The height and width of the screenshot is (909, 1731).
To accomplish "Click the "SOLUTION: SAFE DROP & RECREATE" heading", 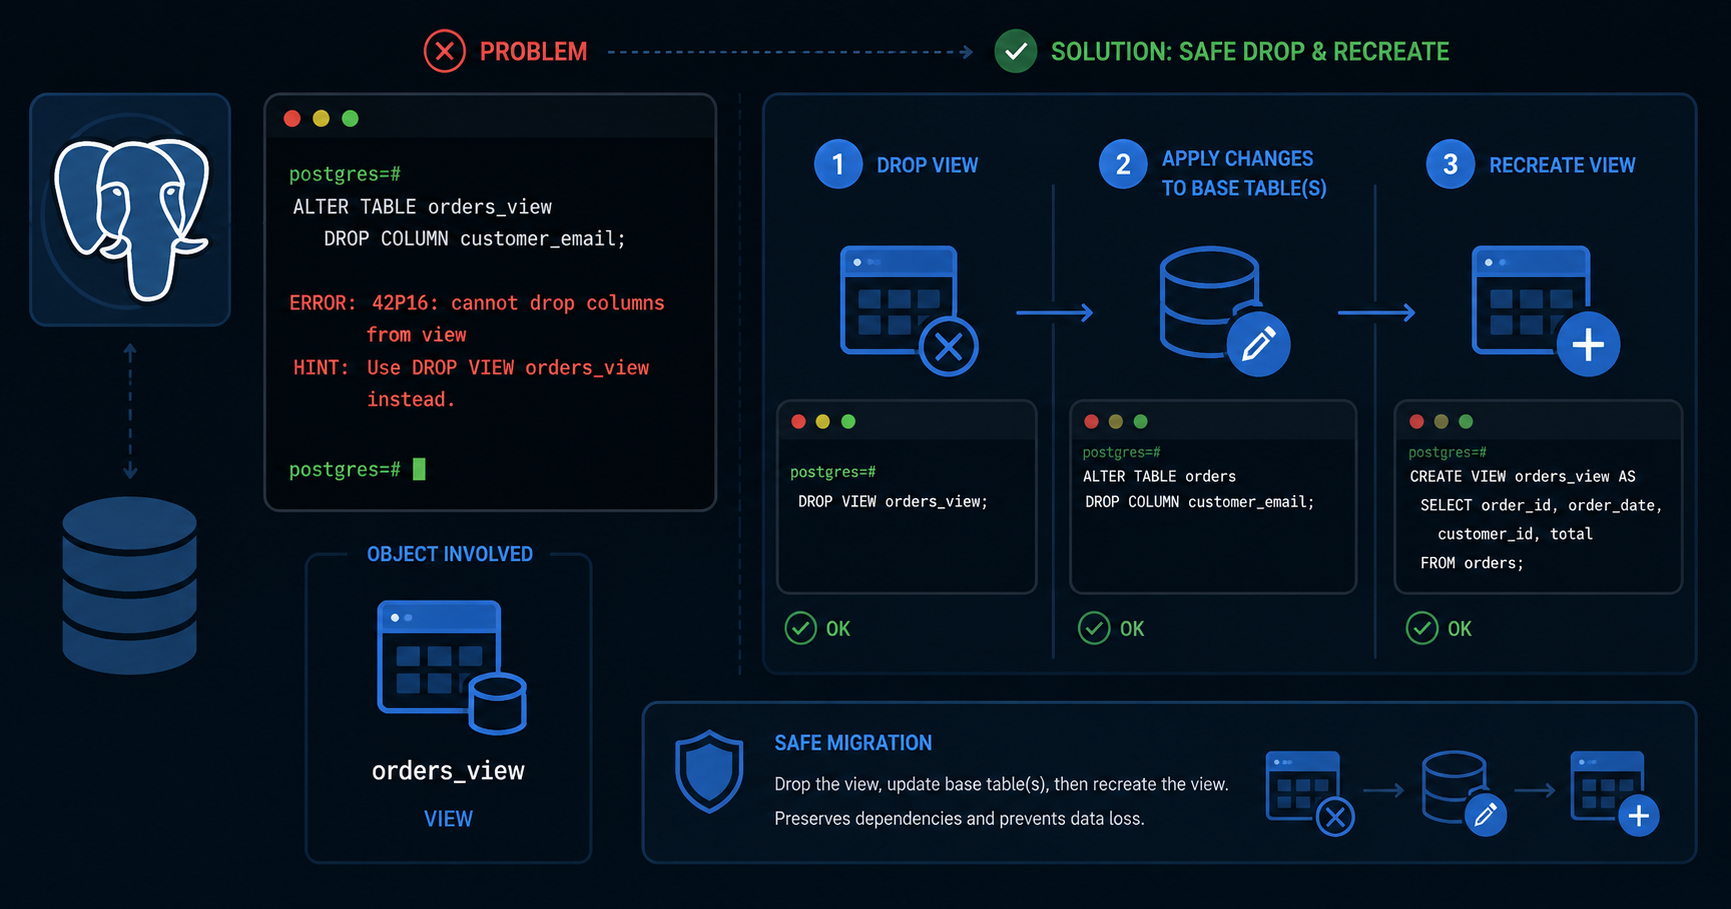I will (1250, 52).
